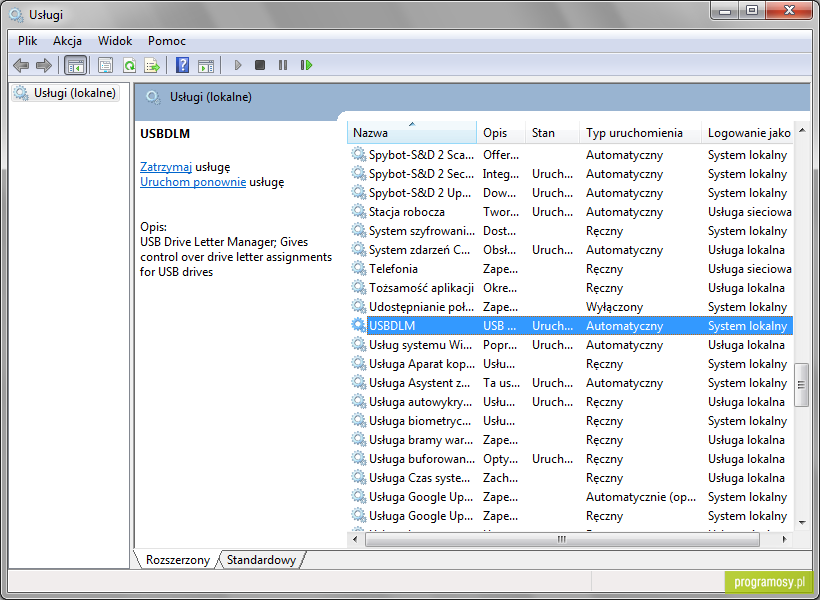This screenshot has height=600, width=820.
Task: Click the left arrow of the horizontal scrollbar
Action: 356,539
